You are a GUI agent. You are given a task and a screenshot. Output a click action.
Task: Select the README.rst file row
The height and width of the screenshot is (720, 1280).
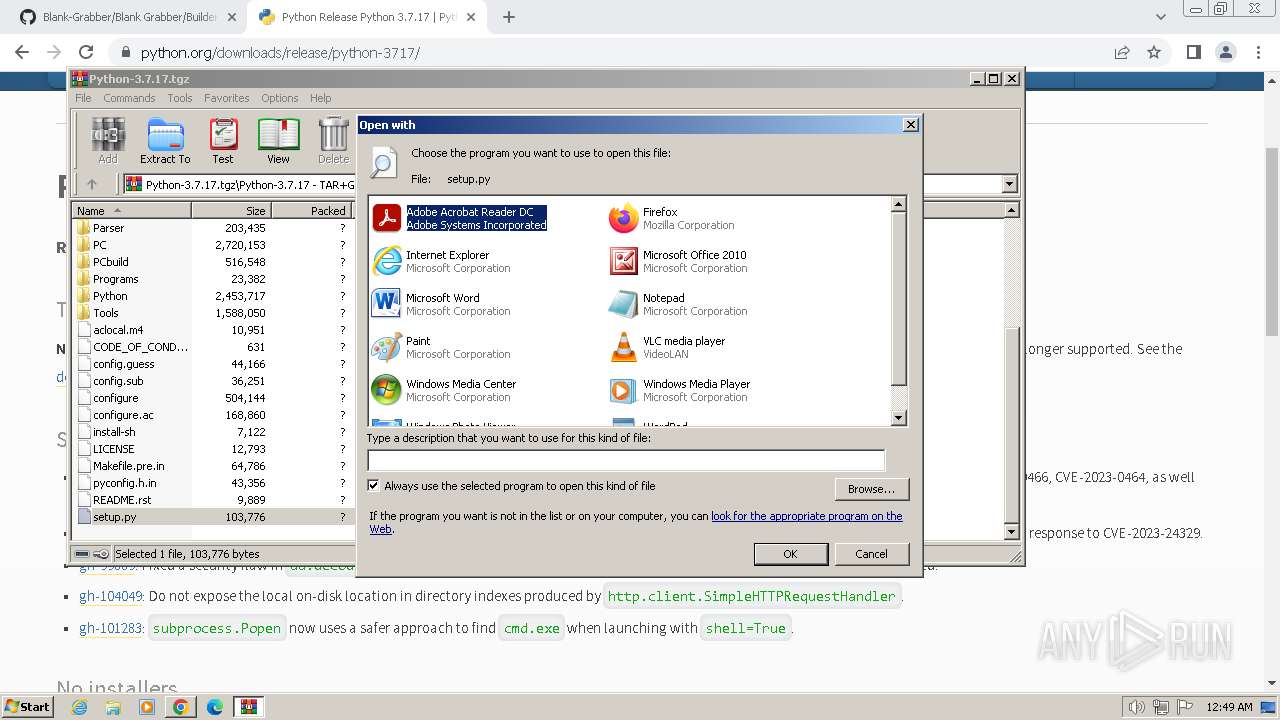[211, 500]
